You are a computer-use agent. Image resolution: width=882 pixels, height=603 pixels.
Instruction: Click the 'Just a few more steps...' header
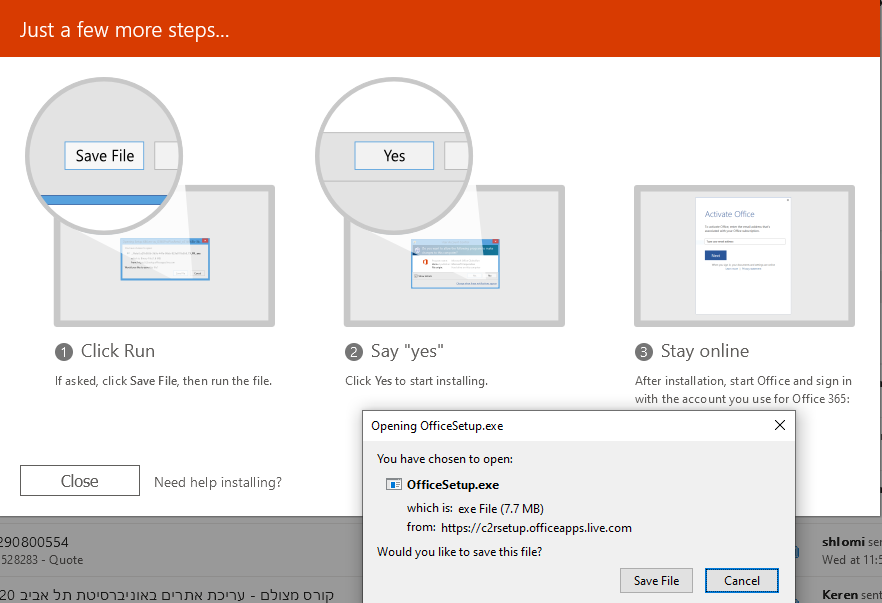click(x=125, y=29)
